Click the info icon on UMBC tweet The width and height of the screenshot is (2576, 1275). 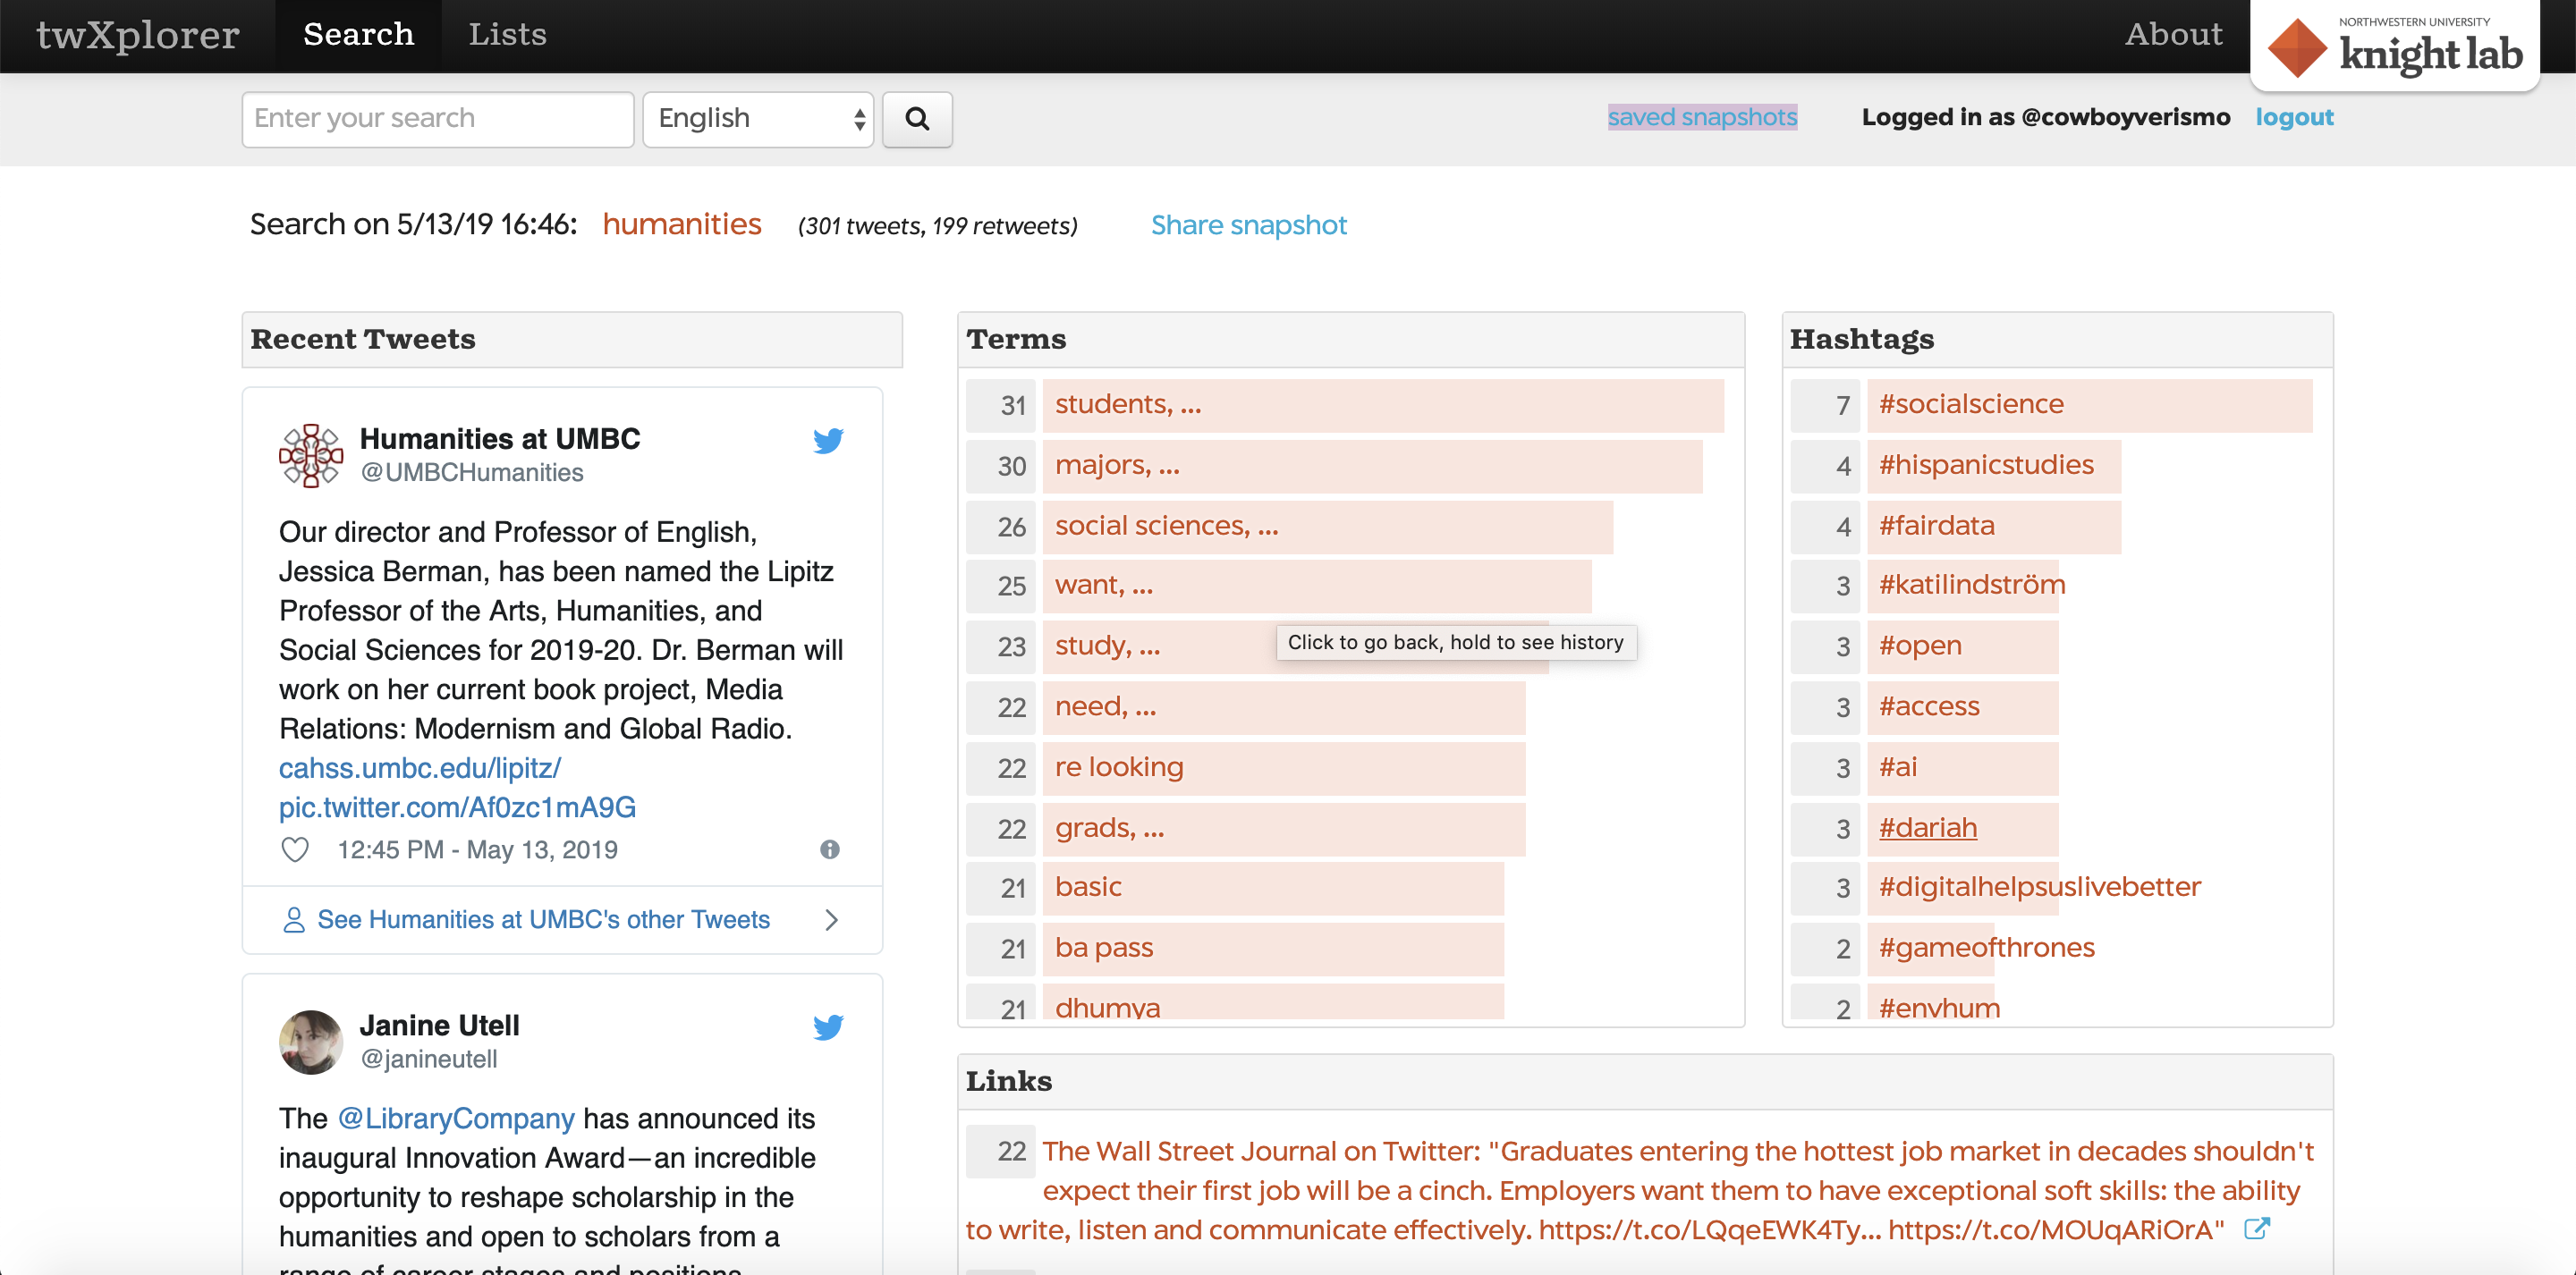coord(830,850)
